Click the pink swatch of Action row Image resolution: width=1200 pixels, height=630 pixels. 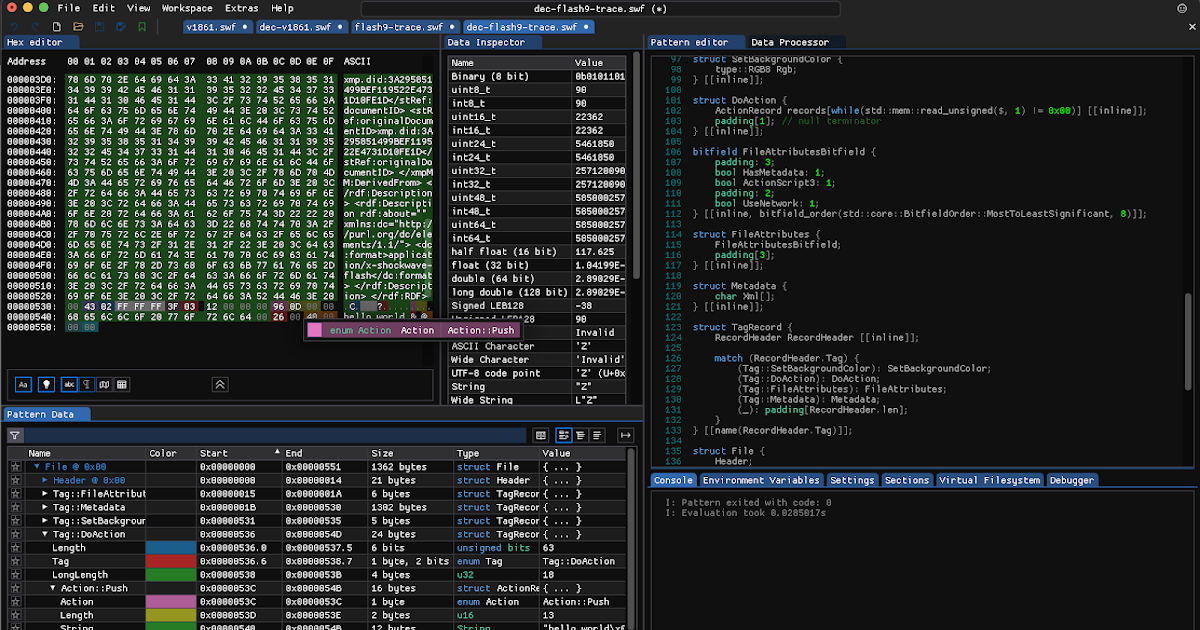[x=170, y=602]
